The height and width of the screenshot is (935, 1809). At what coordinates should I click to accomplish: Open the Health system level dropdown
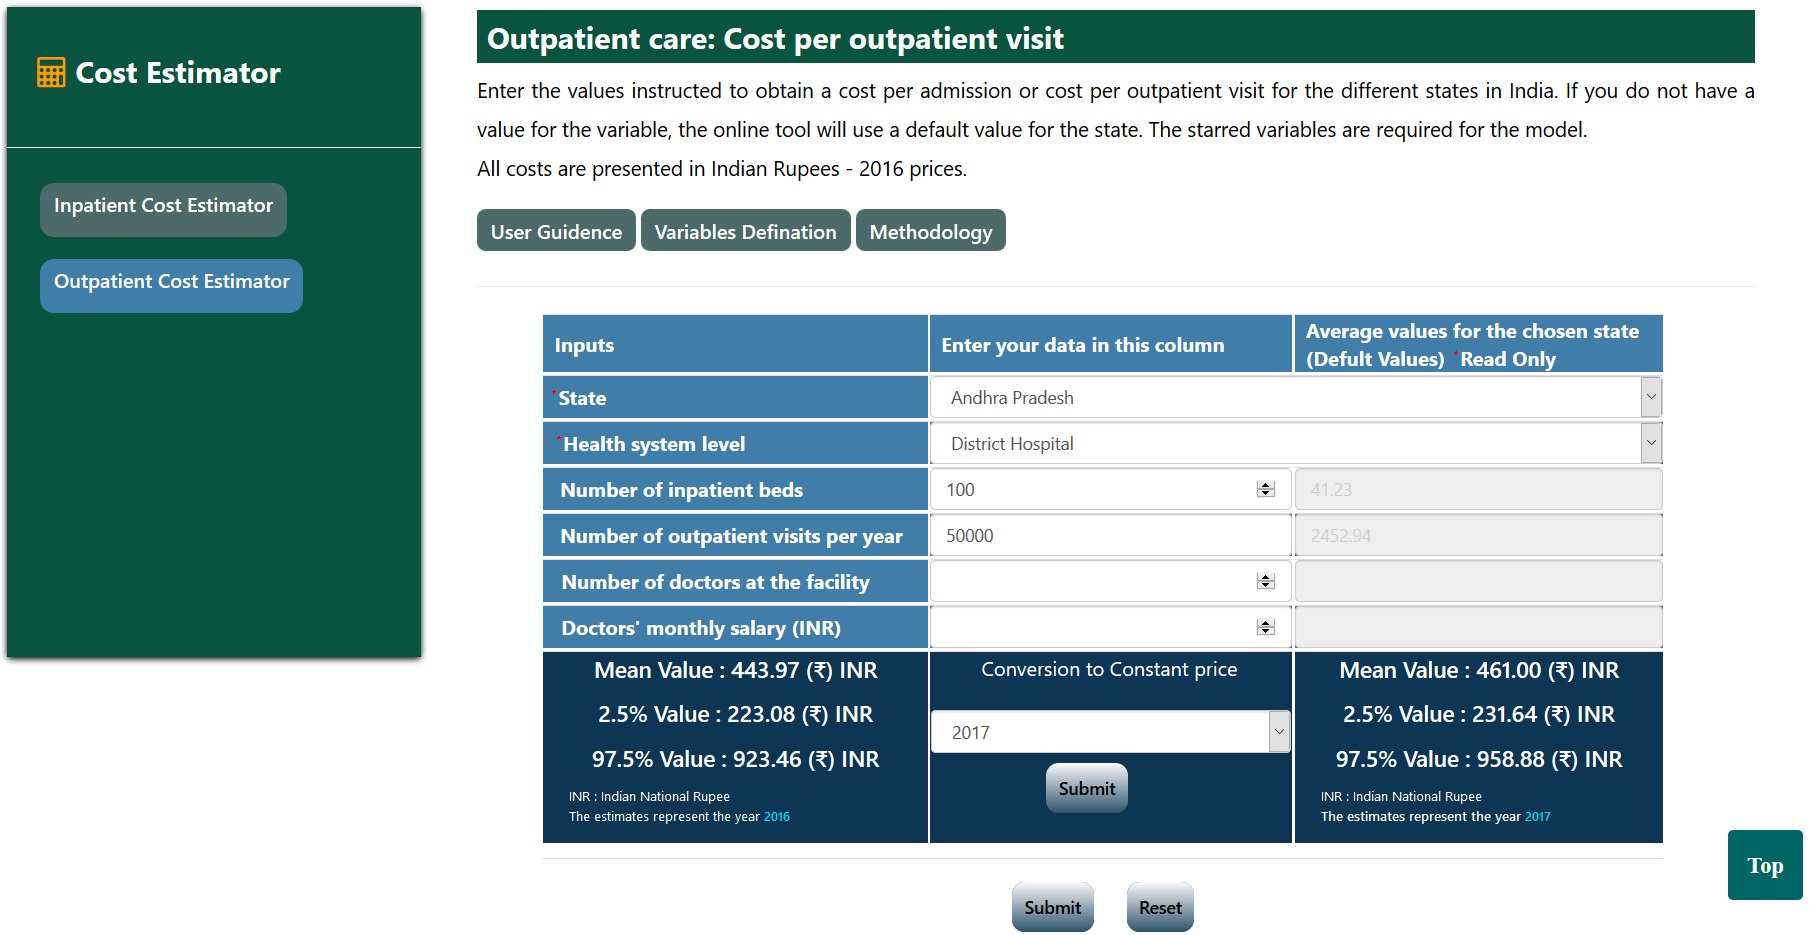pos(1295,444)
